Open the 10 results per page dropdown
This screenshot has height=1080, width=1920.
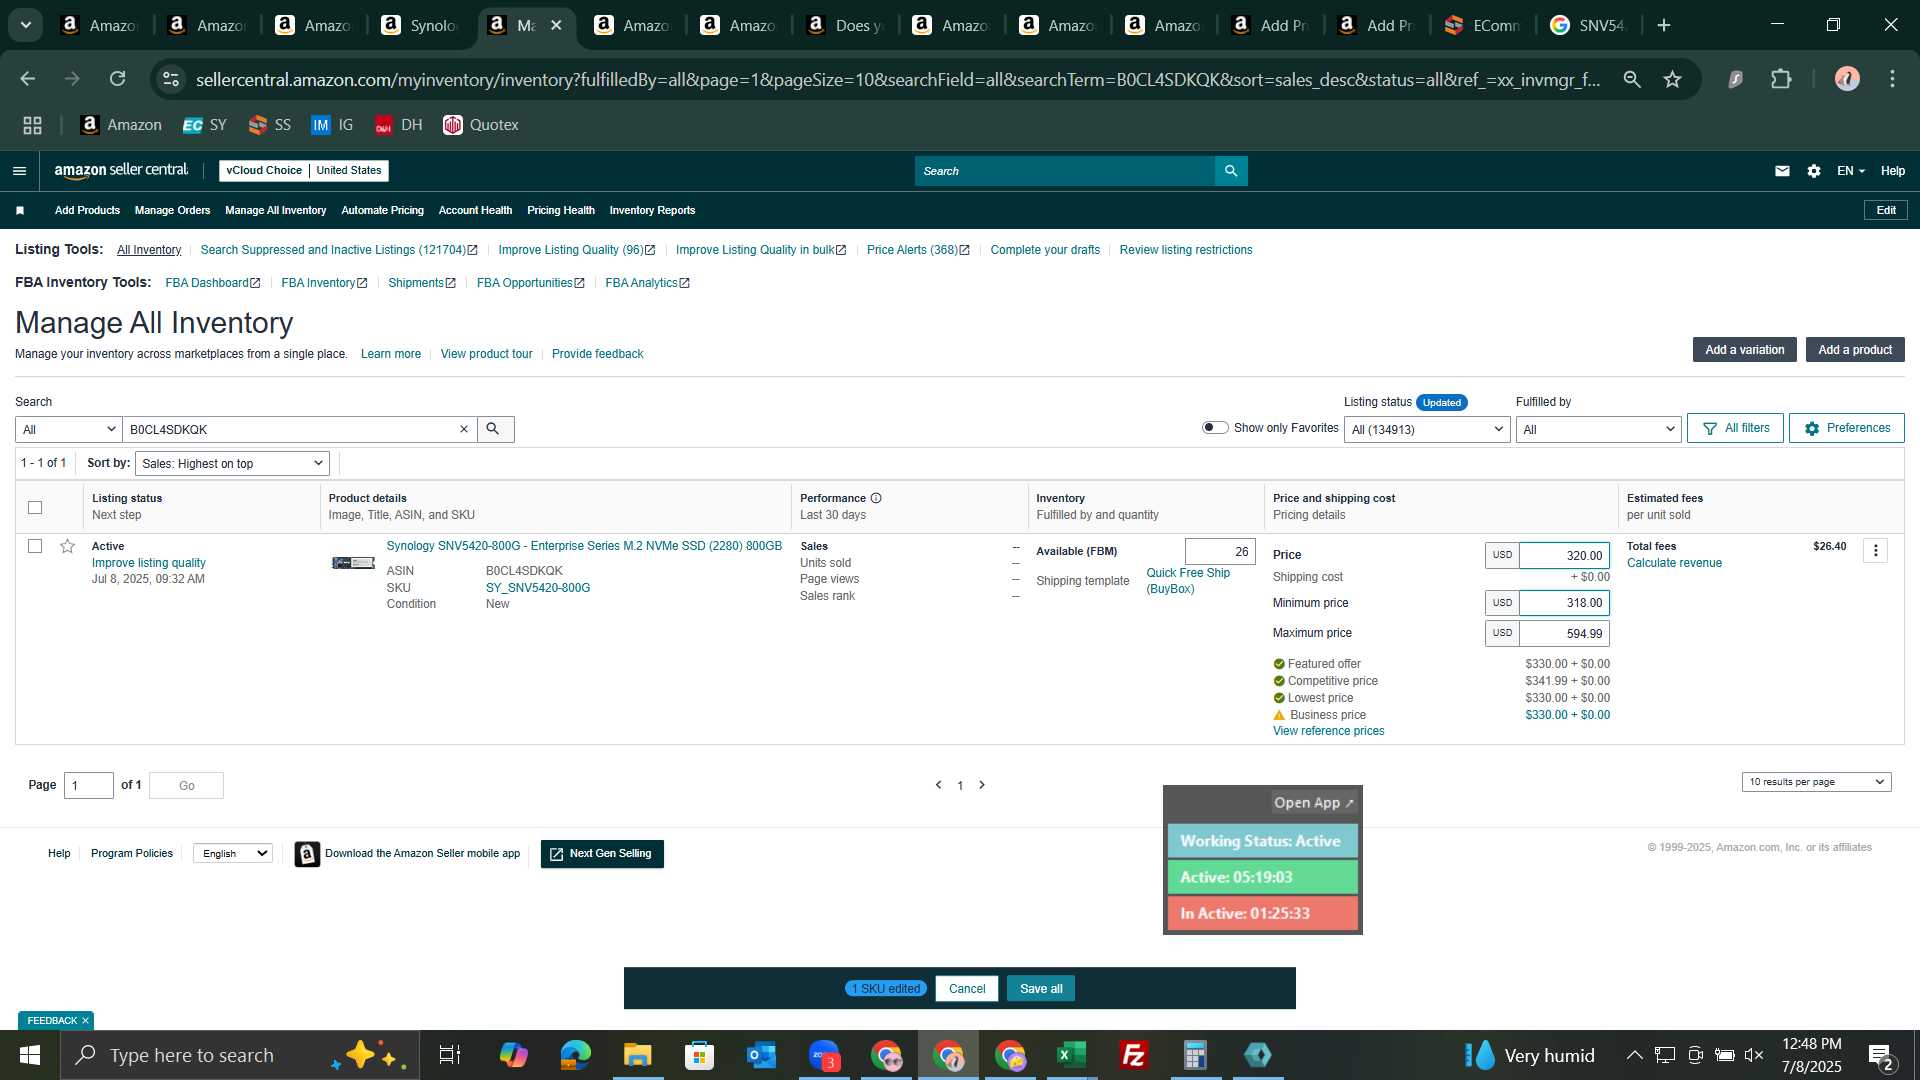1816,782
